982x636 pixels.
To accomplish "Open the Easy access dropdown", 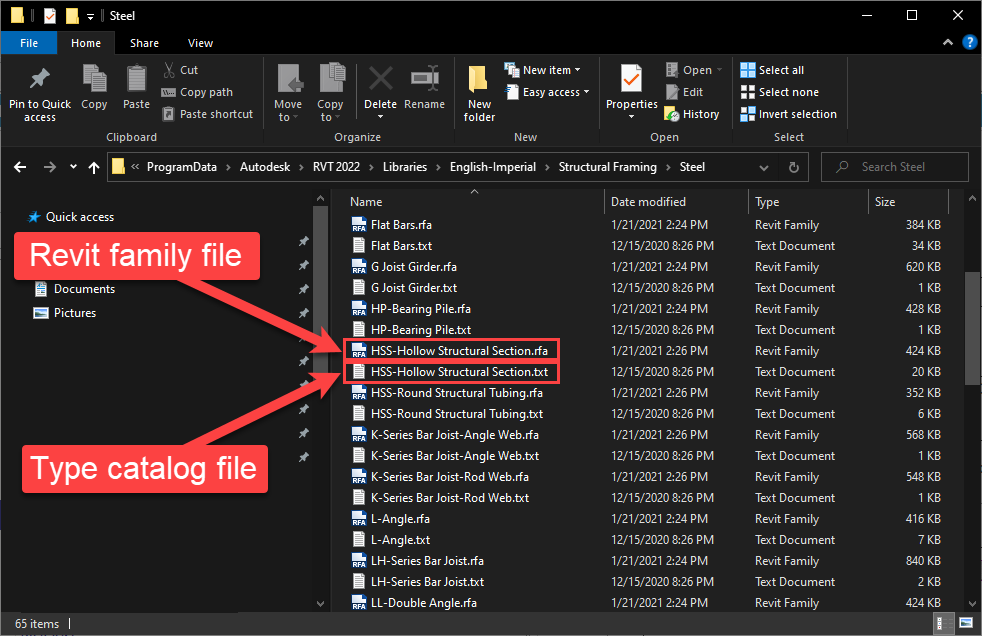I will tap(547, 92).
